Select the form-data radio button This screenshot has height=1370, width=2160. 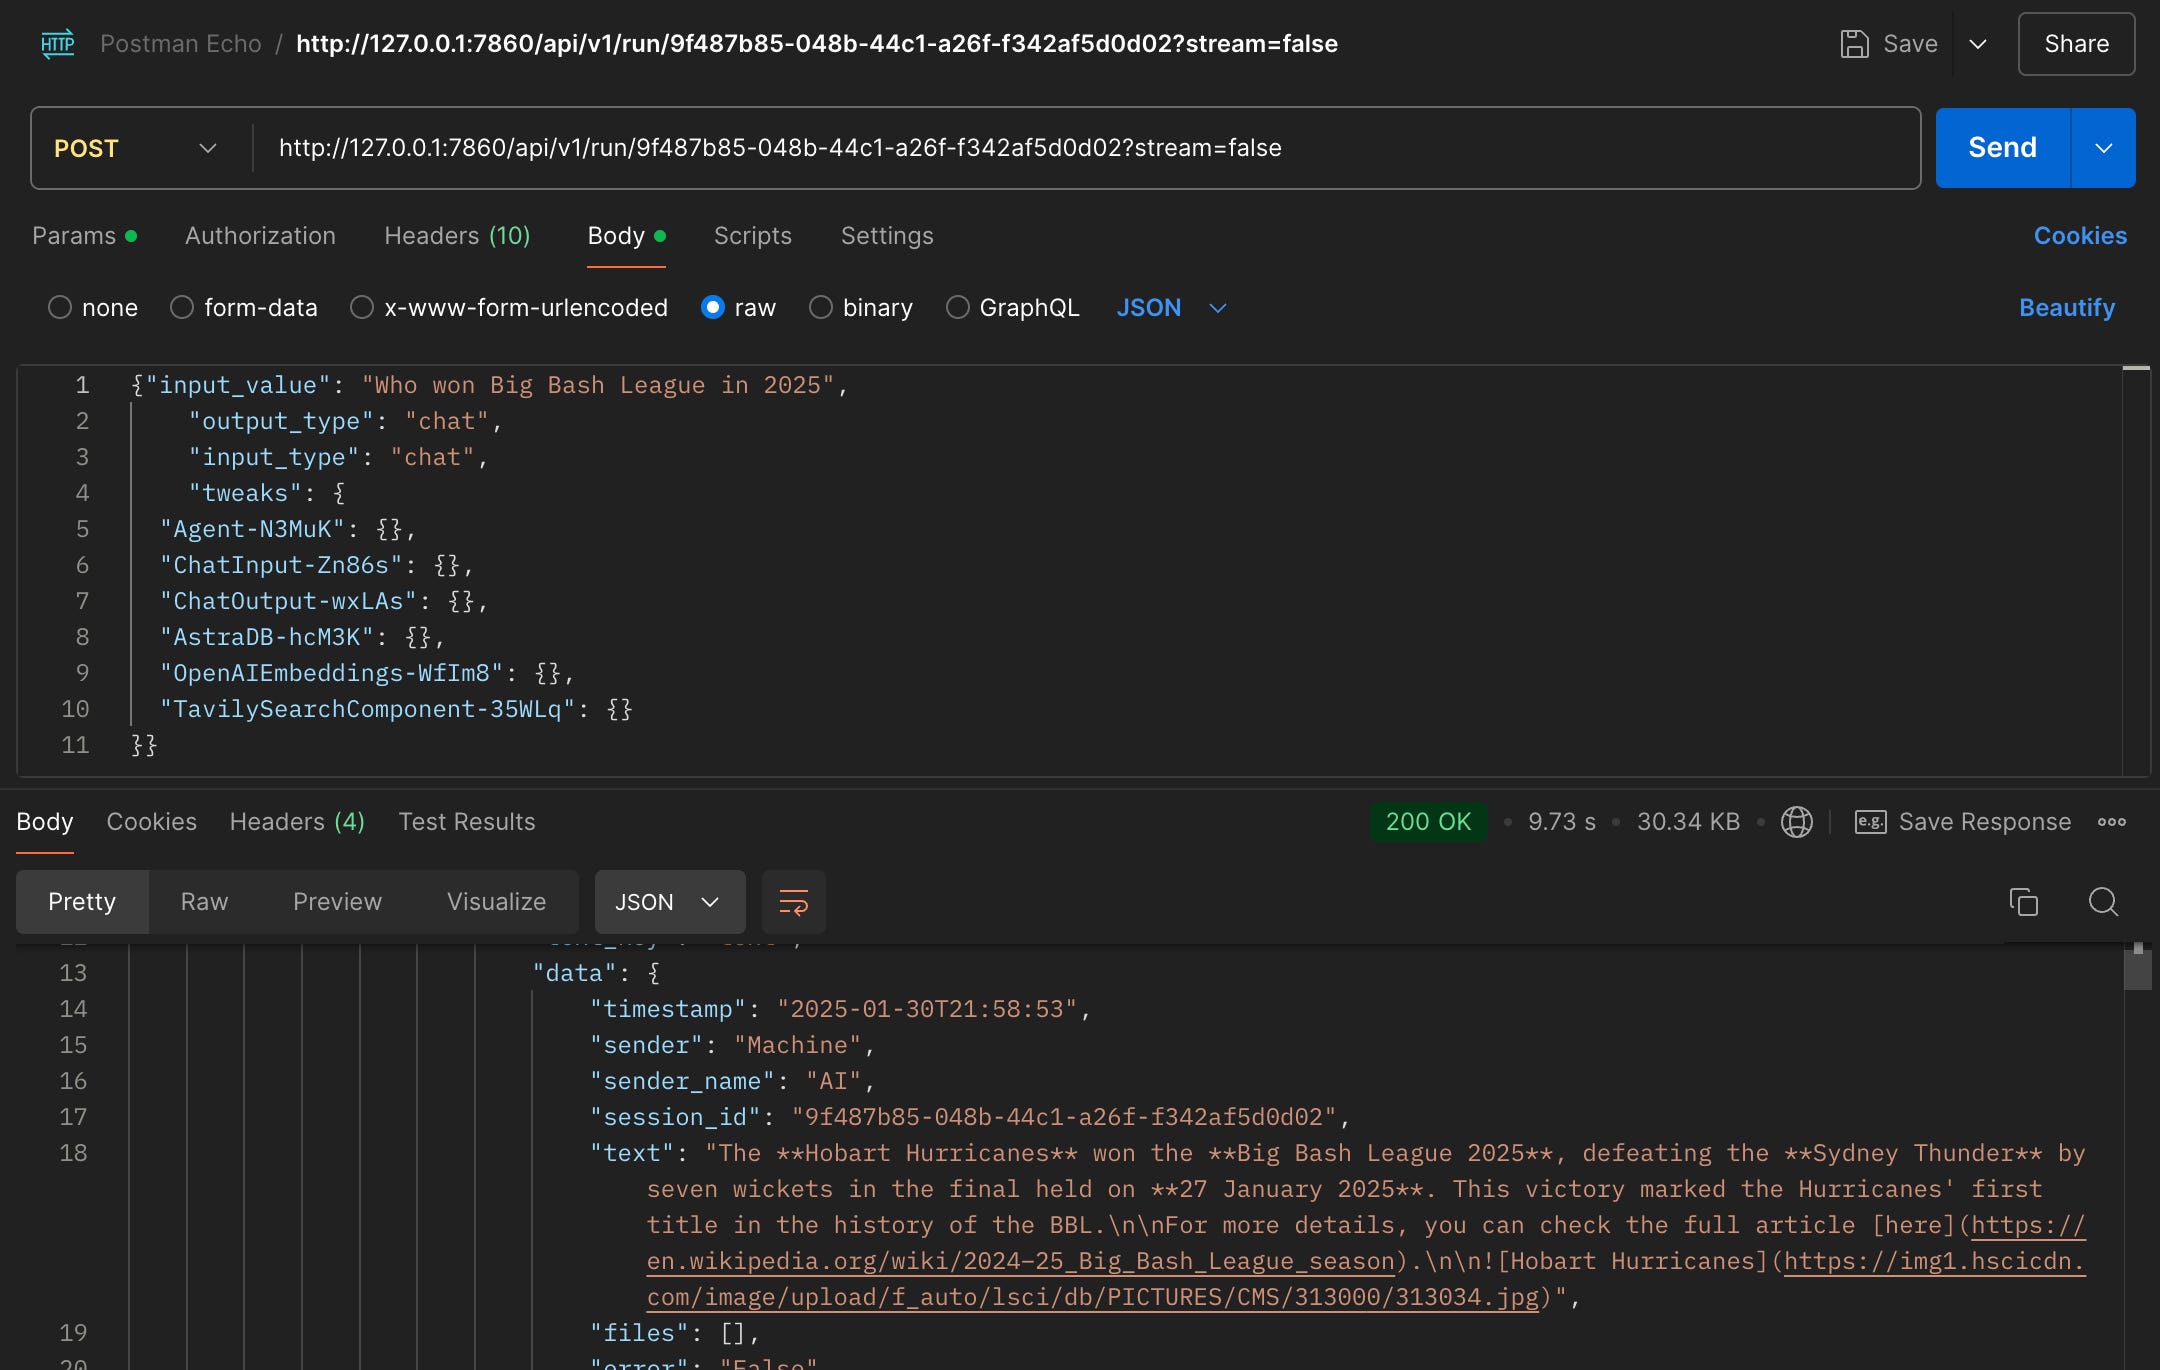click(x=181, y=308)
